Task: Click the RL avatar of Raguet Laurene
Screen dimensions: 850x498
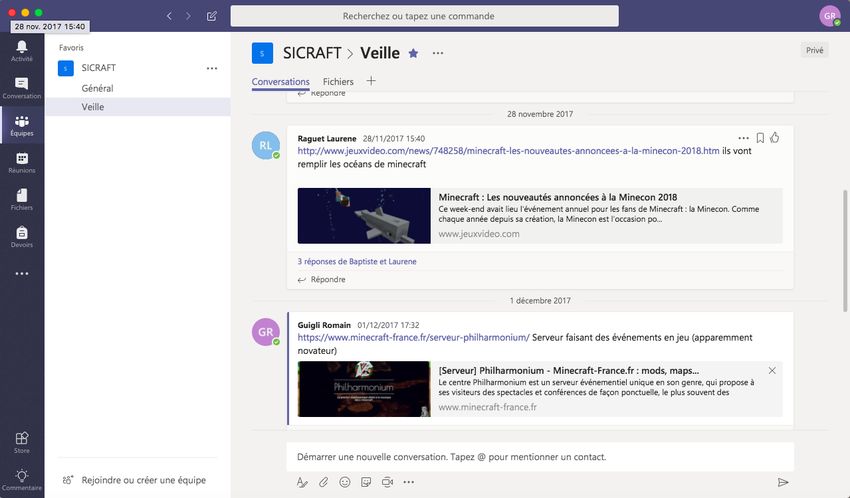Action: (x=266, y=145)
